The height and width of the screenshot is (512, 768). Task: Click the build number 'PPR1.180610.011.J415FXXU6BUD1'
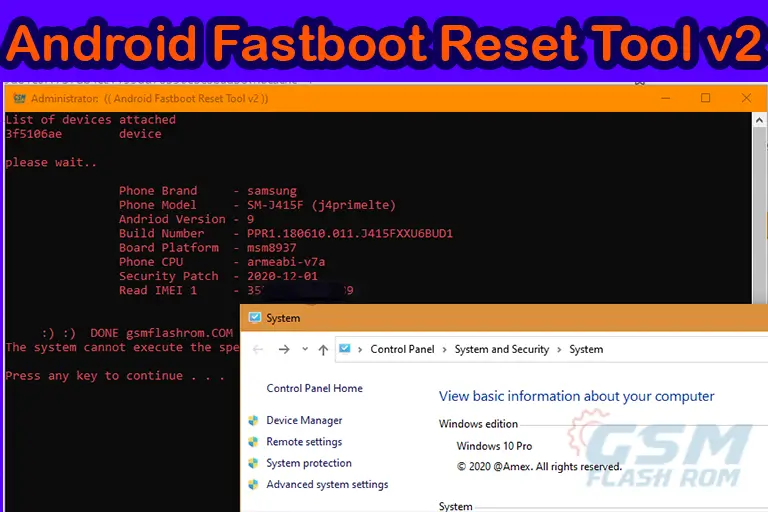click(x=350, y=233)
